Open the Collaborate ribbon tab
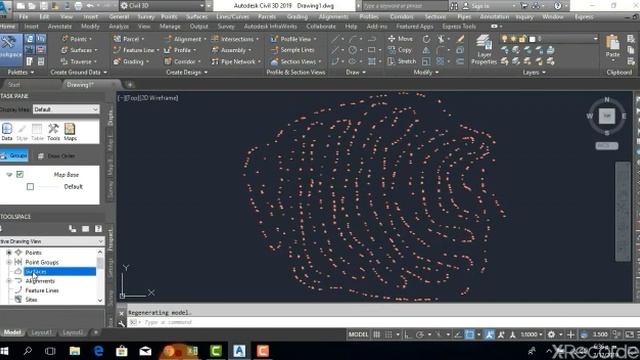Image resolution: width=640 pixels, height=360 pixels. click(x=321, y=26)
